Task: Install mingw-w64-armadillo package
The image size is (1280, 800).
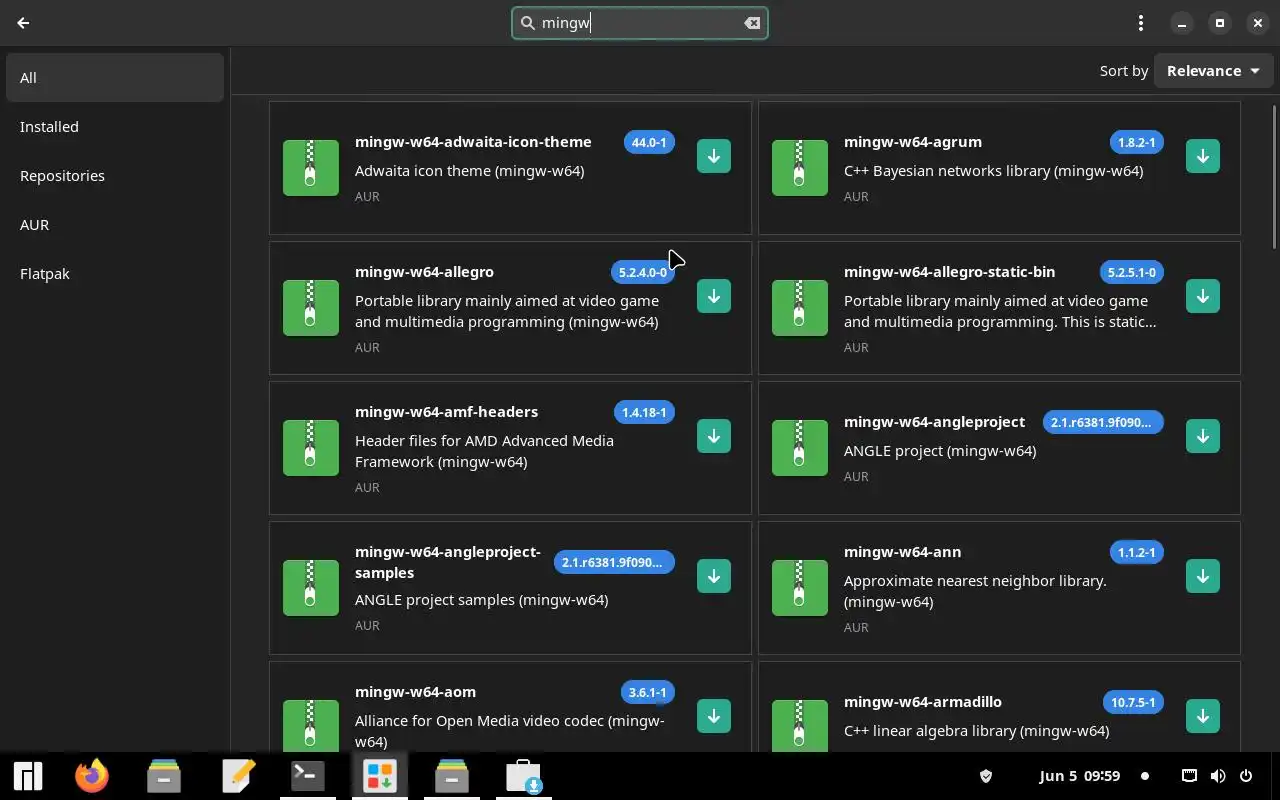Action: point(1203,716)
